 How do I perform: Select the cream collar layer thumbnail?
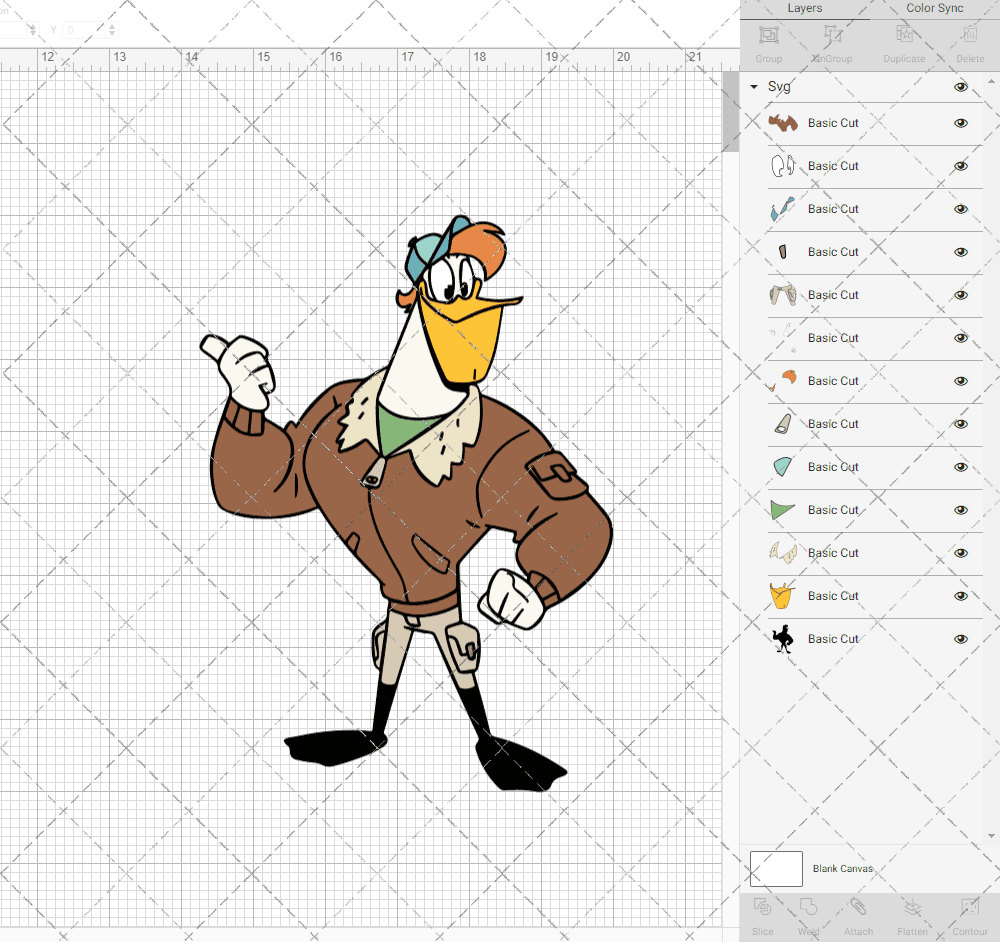coord(783,552)
